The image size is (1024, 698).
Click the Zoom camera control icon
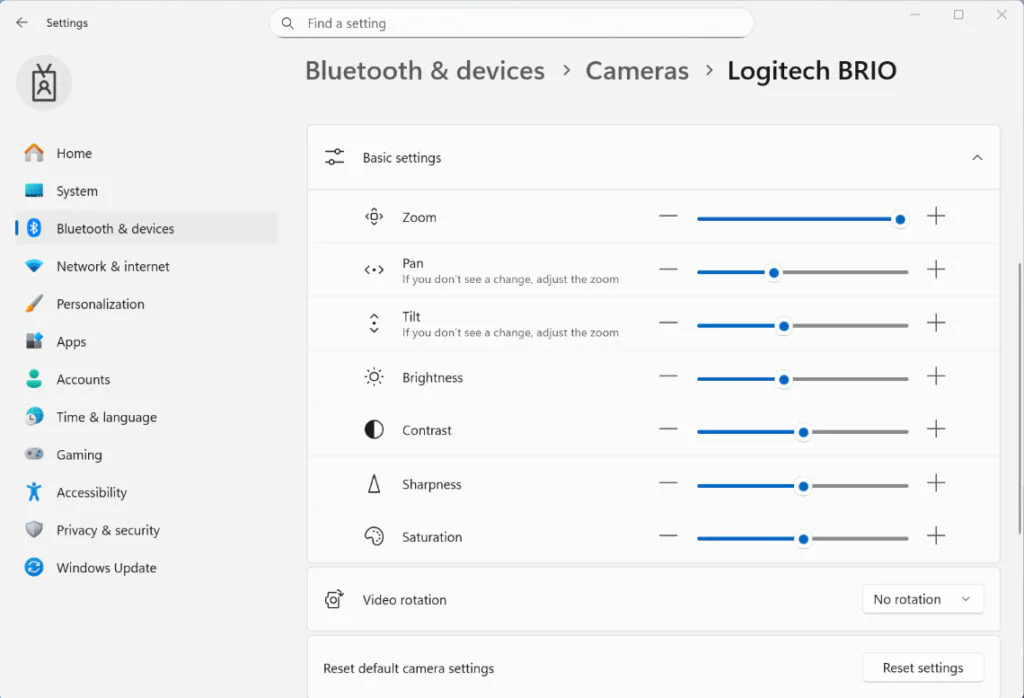[374, 216]
